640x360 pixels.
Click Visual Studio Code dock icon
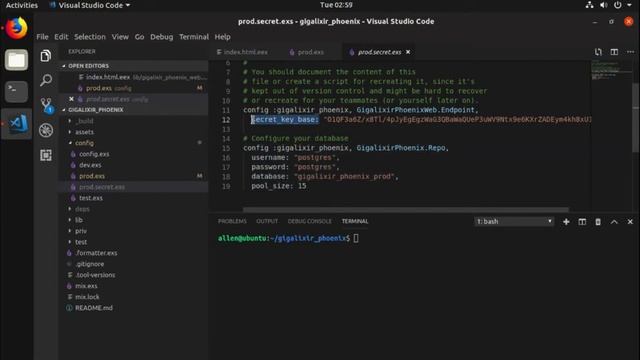pyautogui.click(x=17, y=124)
